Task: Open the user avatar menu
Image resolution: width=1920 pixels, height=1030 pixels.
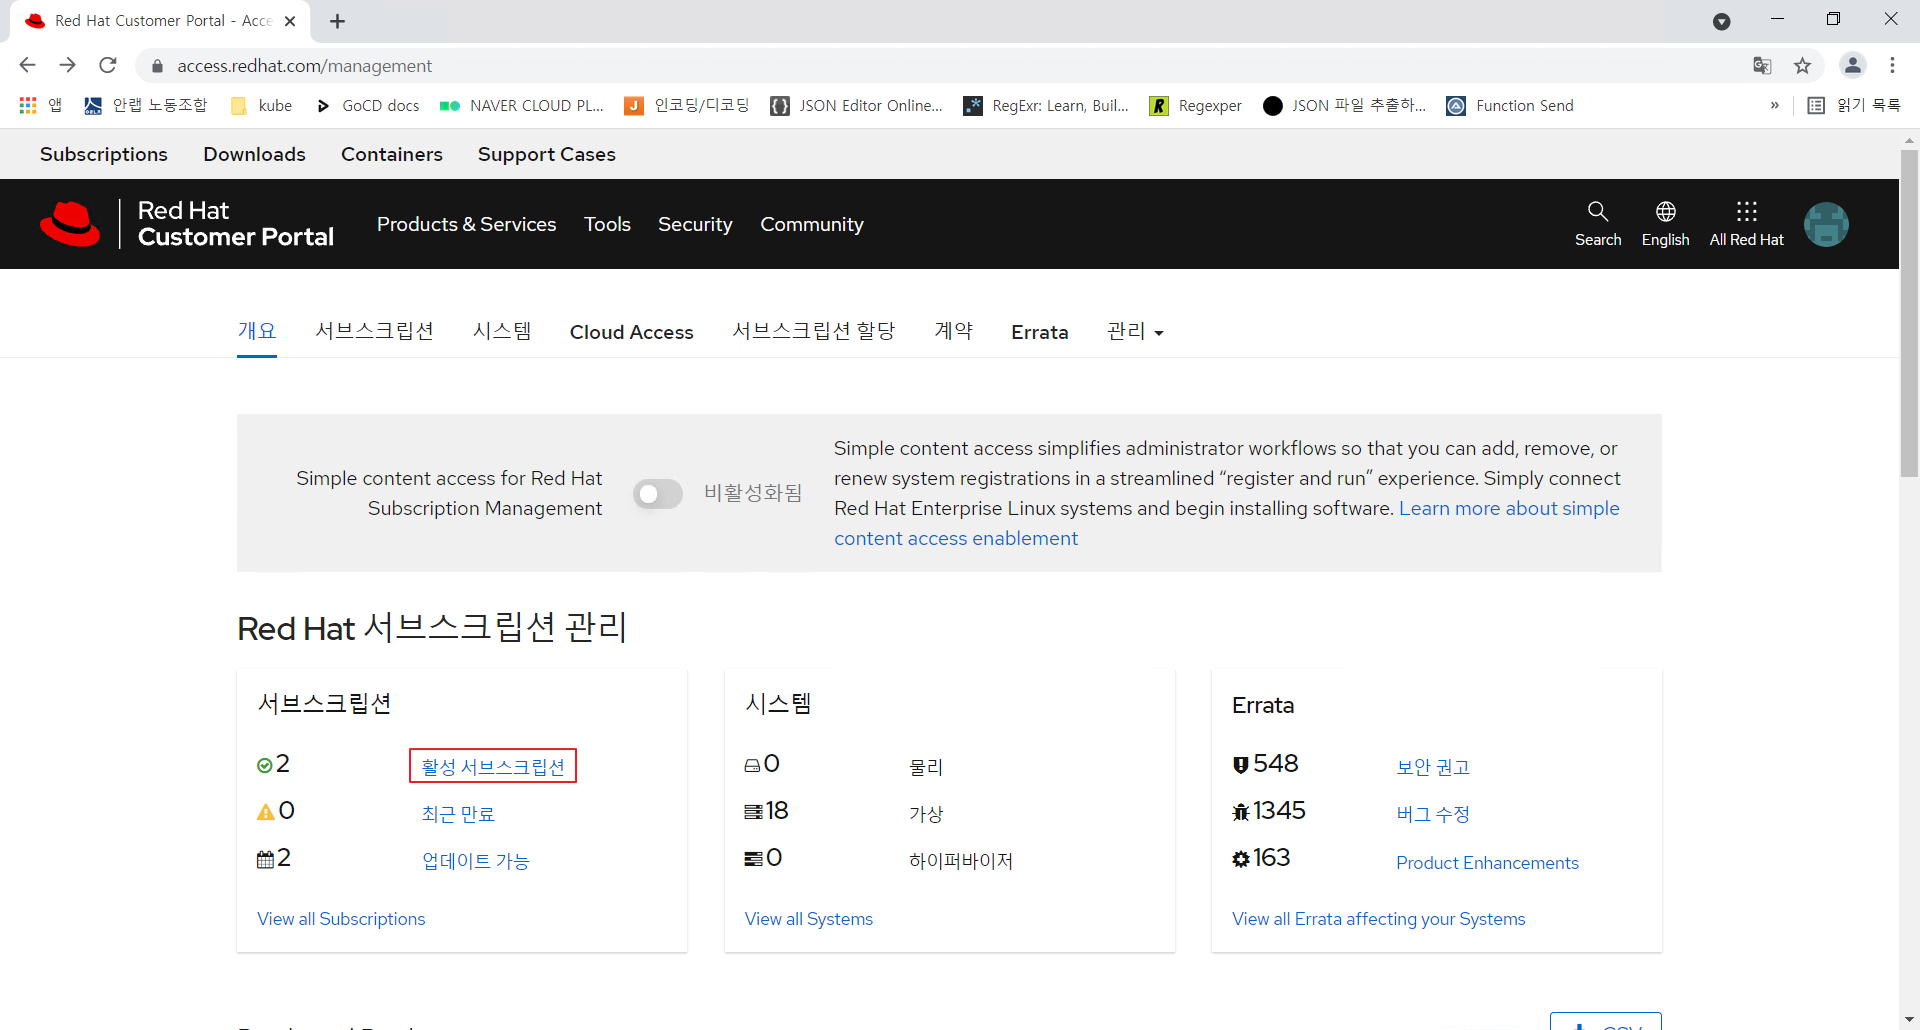Action: pyautogui.click(x=1826, y=224)
